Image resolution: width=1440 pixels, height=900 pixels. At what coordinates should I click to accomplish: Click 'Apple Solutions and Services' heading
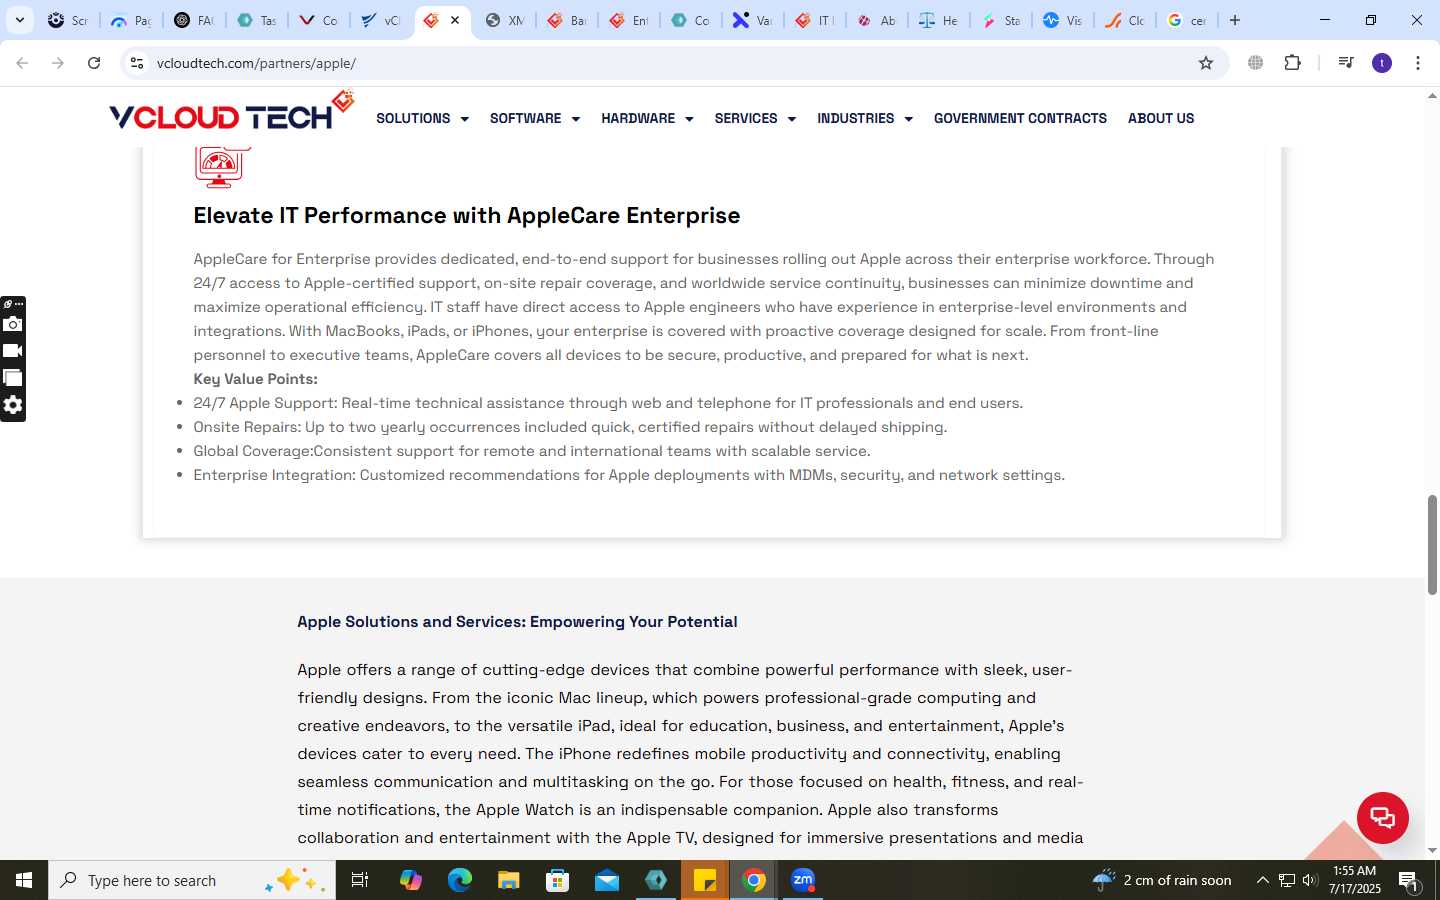(517, 622)
